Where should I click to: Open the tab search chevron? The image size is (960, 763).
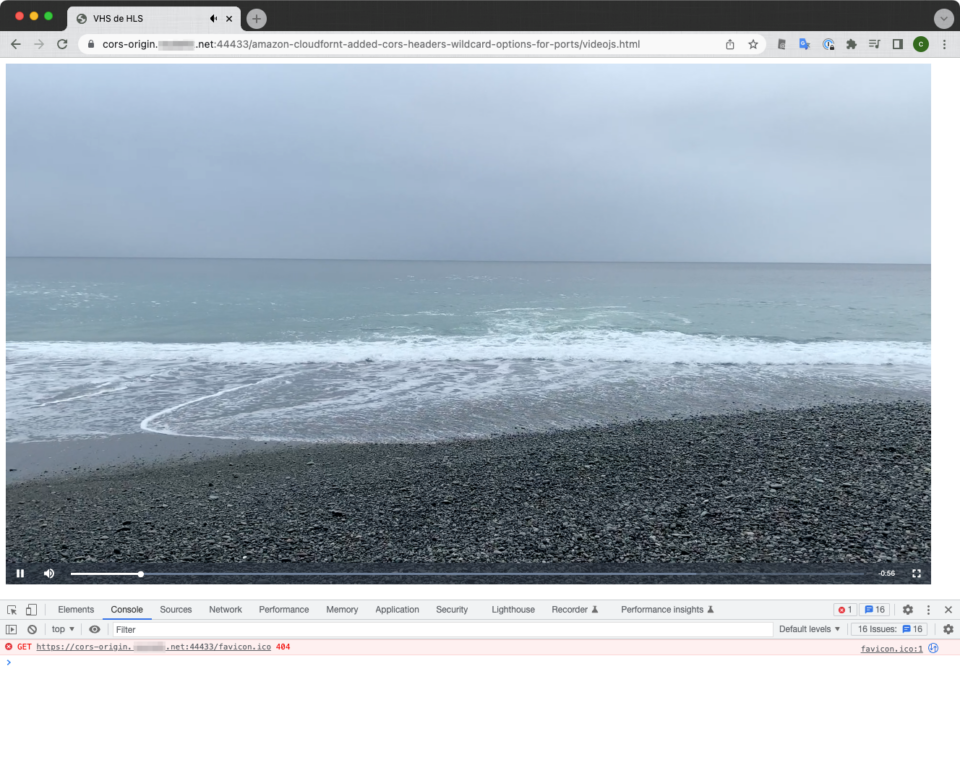click(x=943, y=18)
